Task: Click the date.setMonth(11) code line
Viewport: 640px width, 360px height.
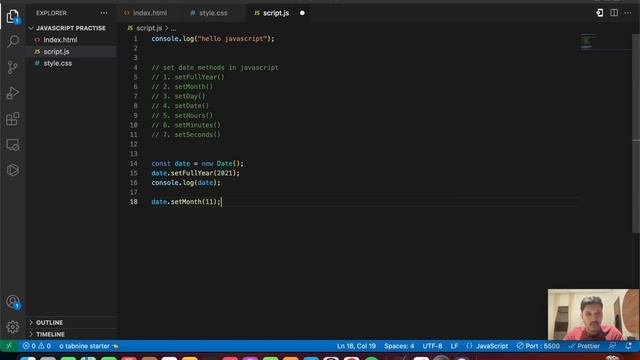Action: [x=186, y=202]
